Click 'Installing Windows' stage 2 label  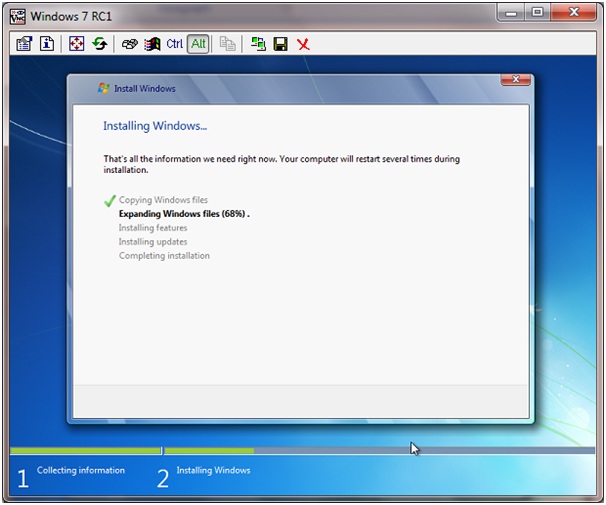point(213,470)
